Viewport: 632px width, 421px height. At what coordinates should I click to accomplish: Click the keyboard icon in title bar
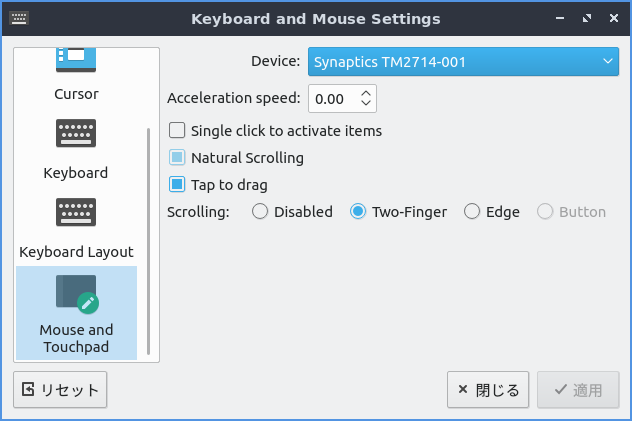click(18, 18)
